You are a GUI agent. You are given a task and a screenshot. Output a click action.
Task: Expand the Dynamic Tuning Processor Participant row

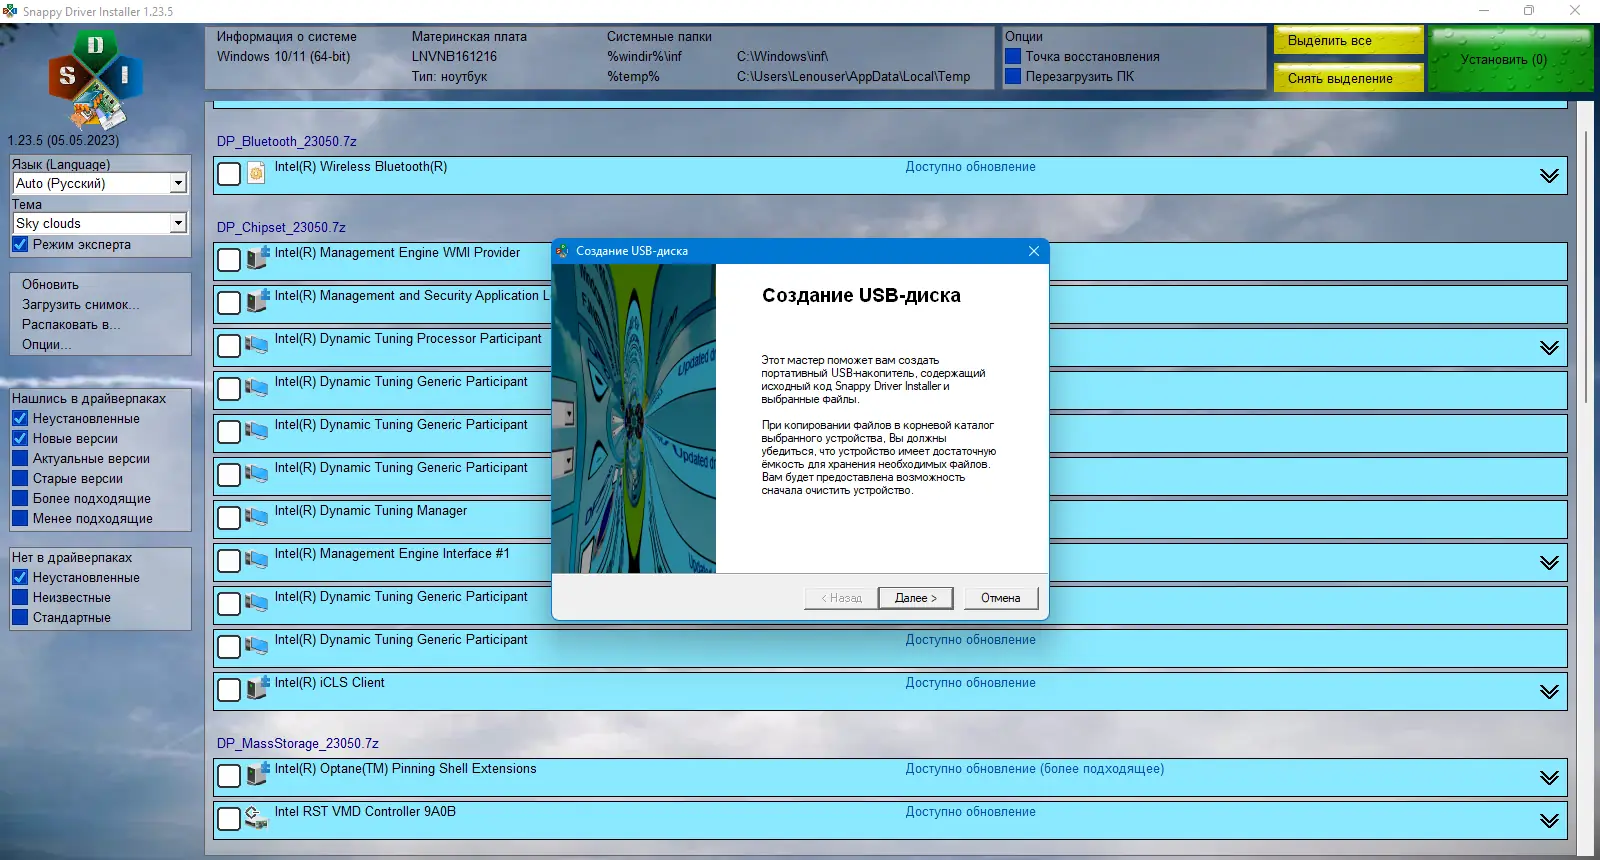1549,348
